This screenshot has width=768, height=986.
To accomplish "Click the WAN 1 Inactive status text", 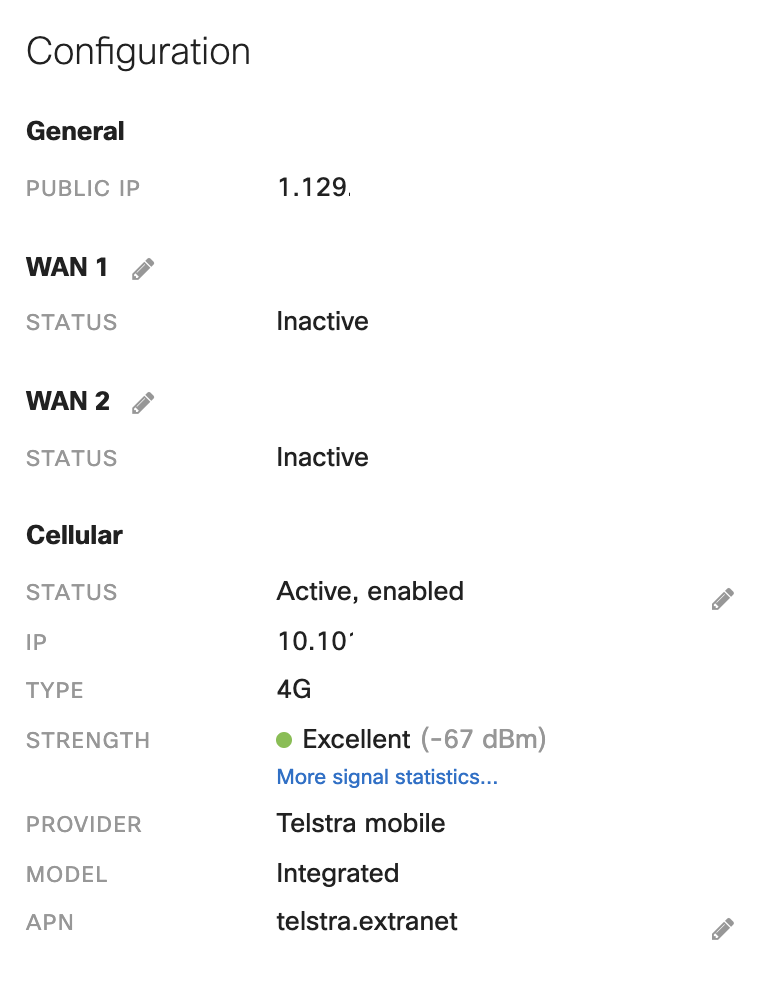I will [x=322, y=321].
